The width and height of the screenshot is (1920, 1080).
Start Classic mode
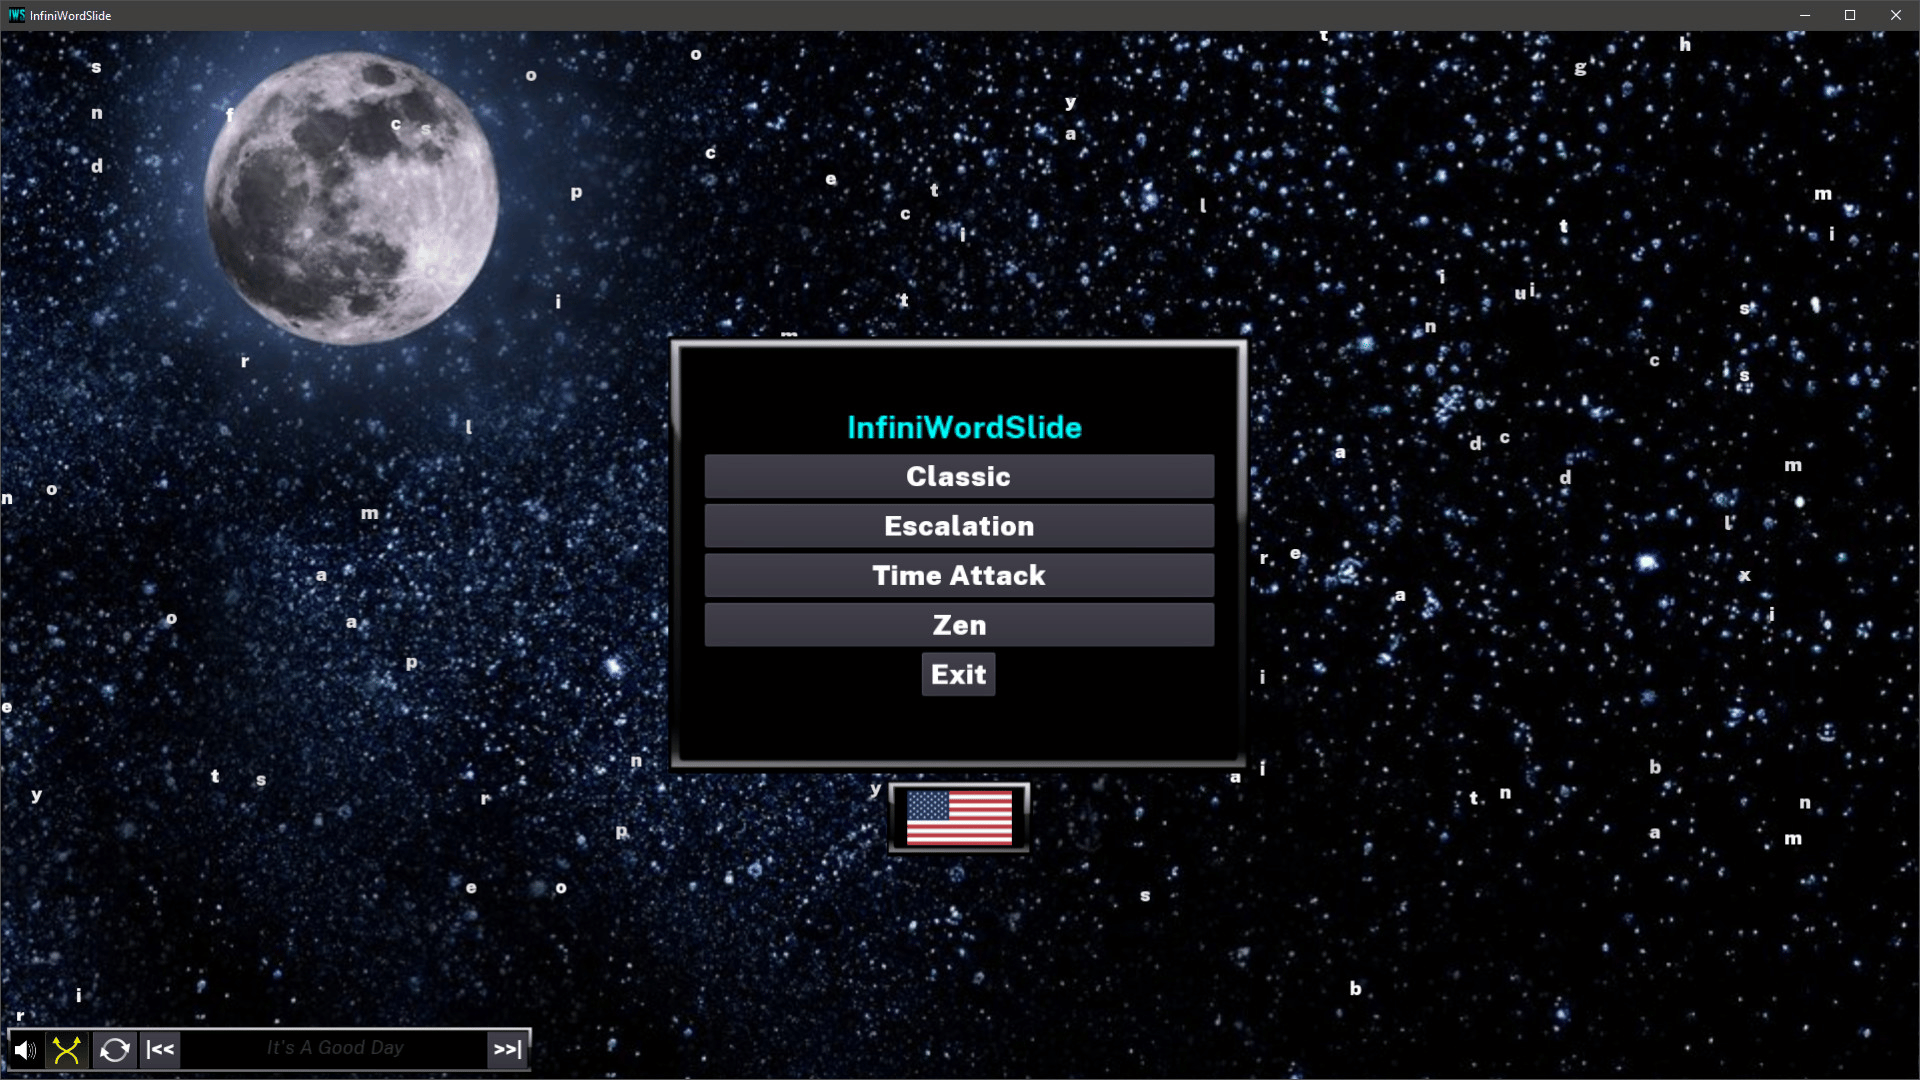click(x=959, y=477)
